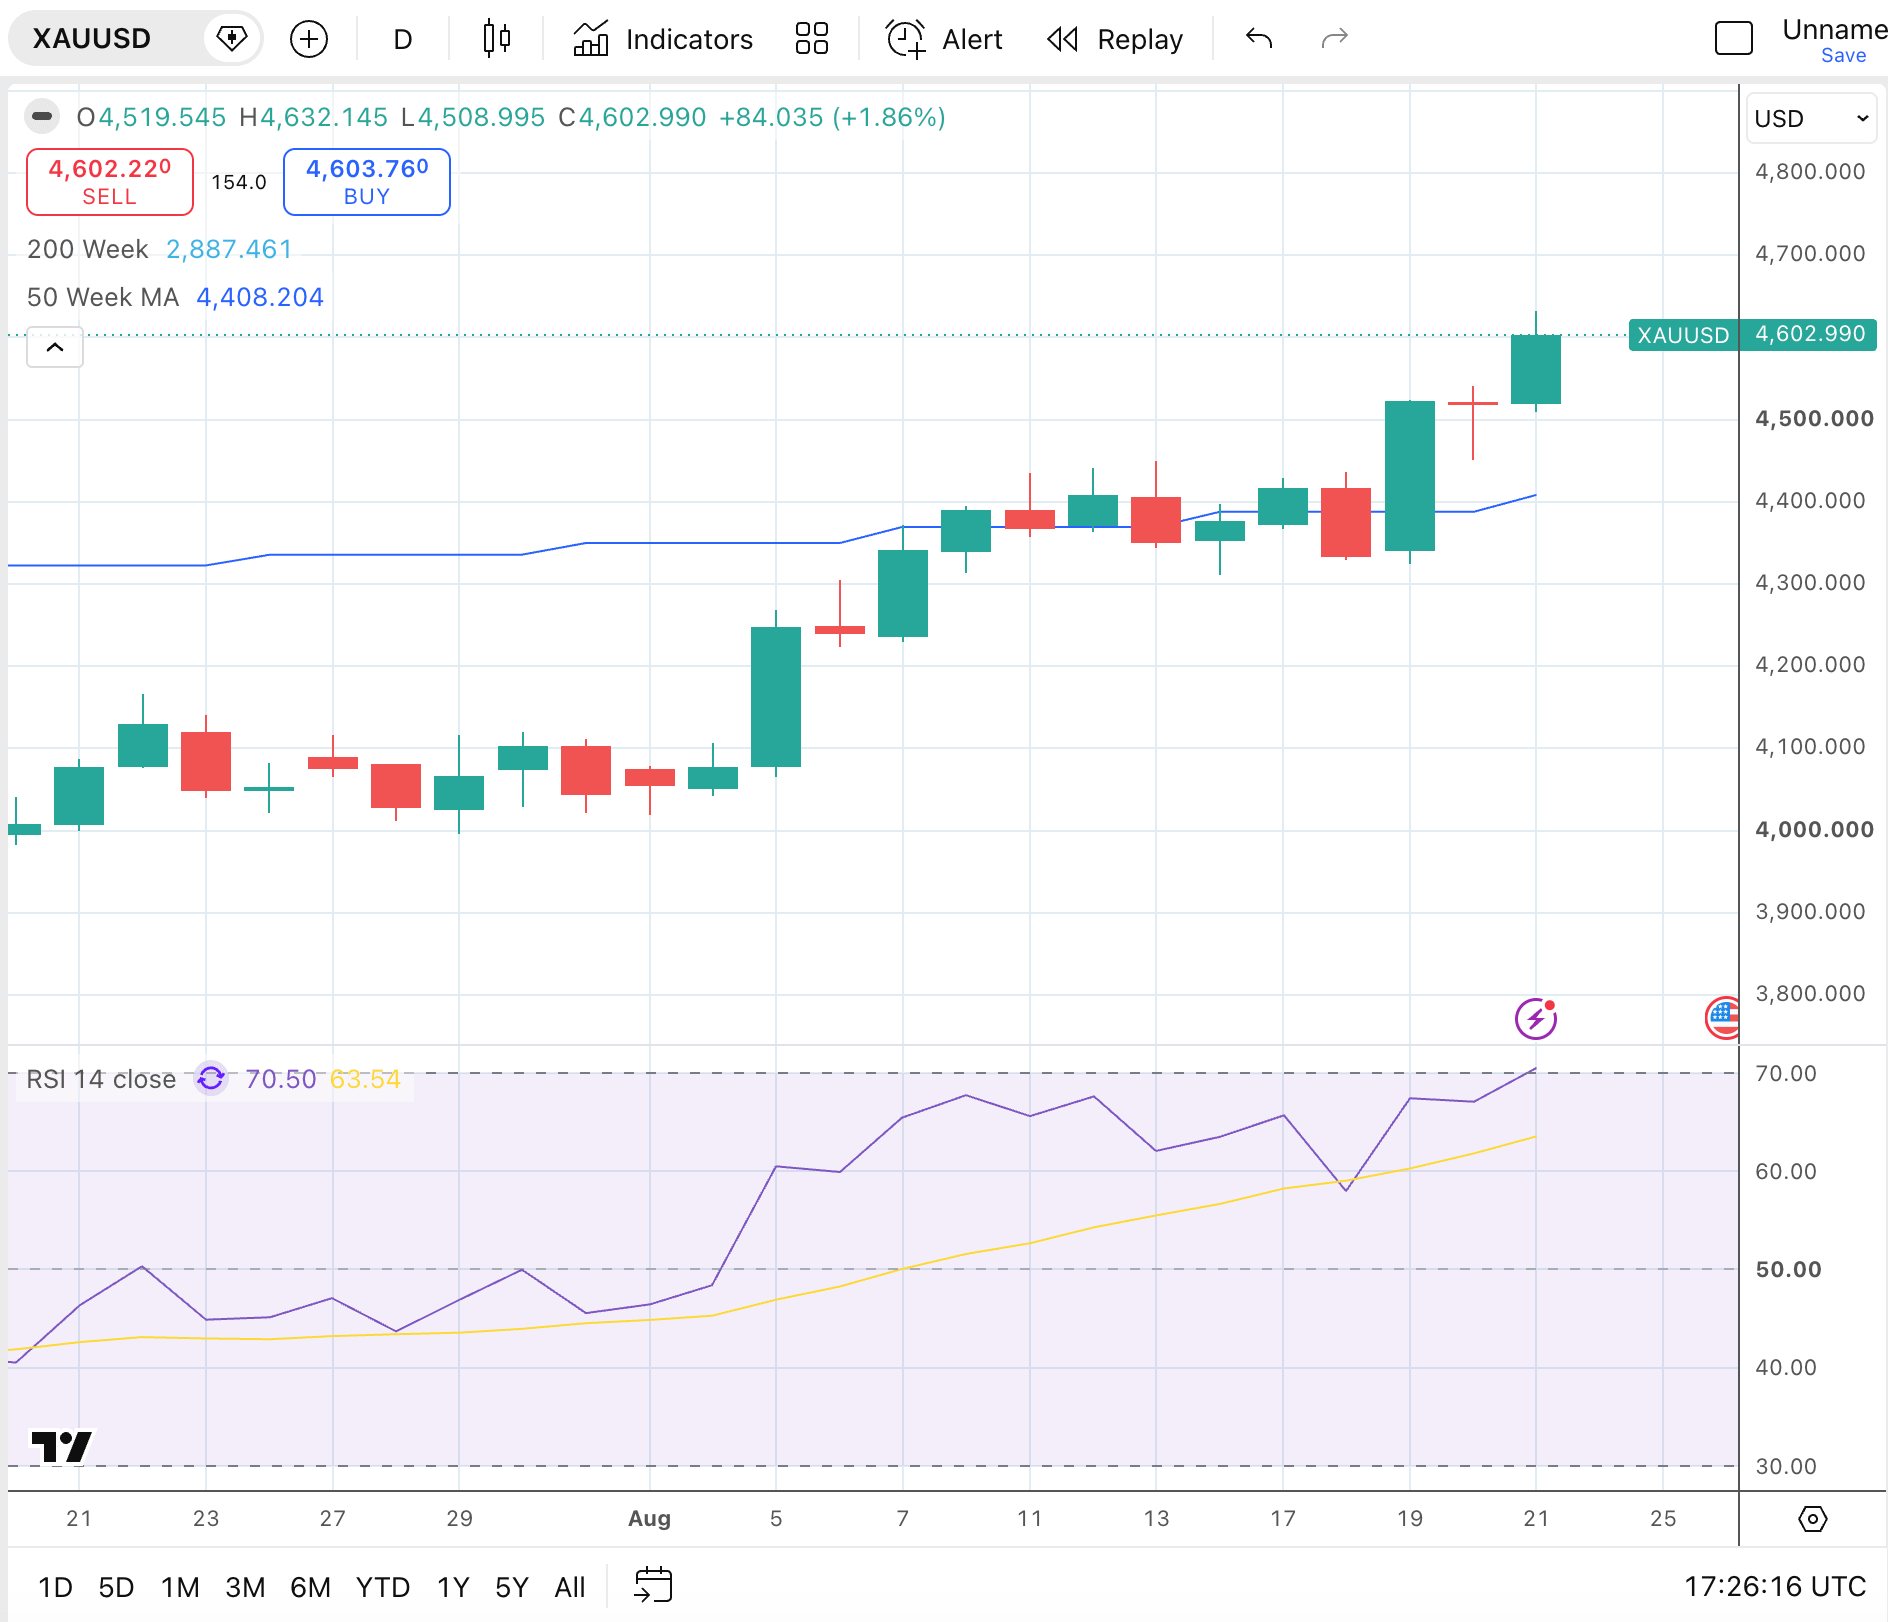Open the indicator templates grid icon

pyautogui.click(x=812, y=39)
